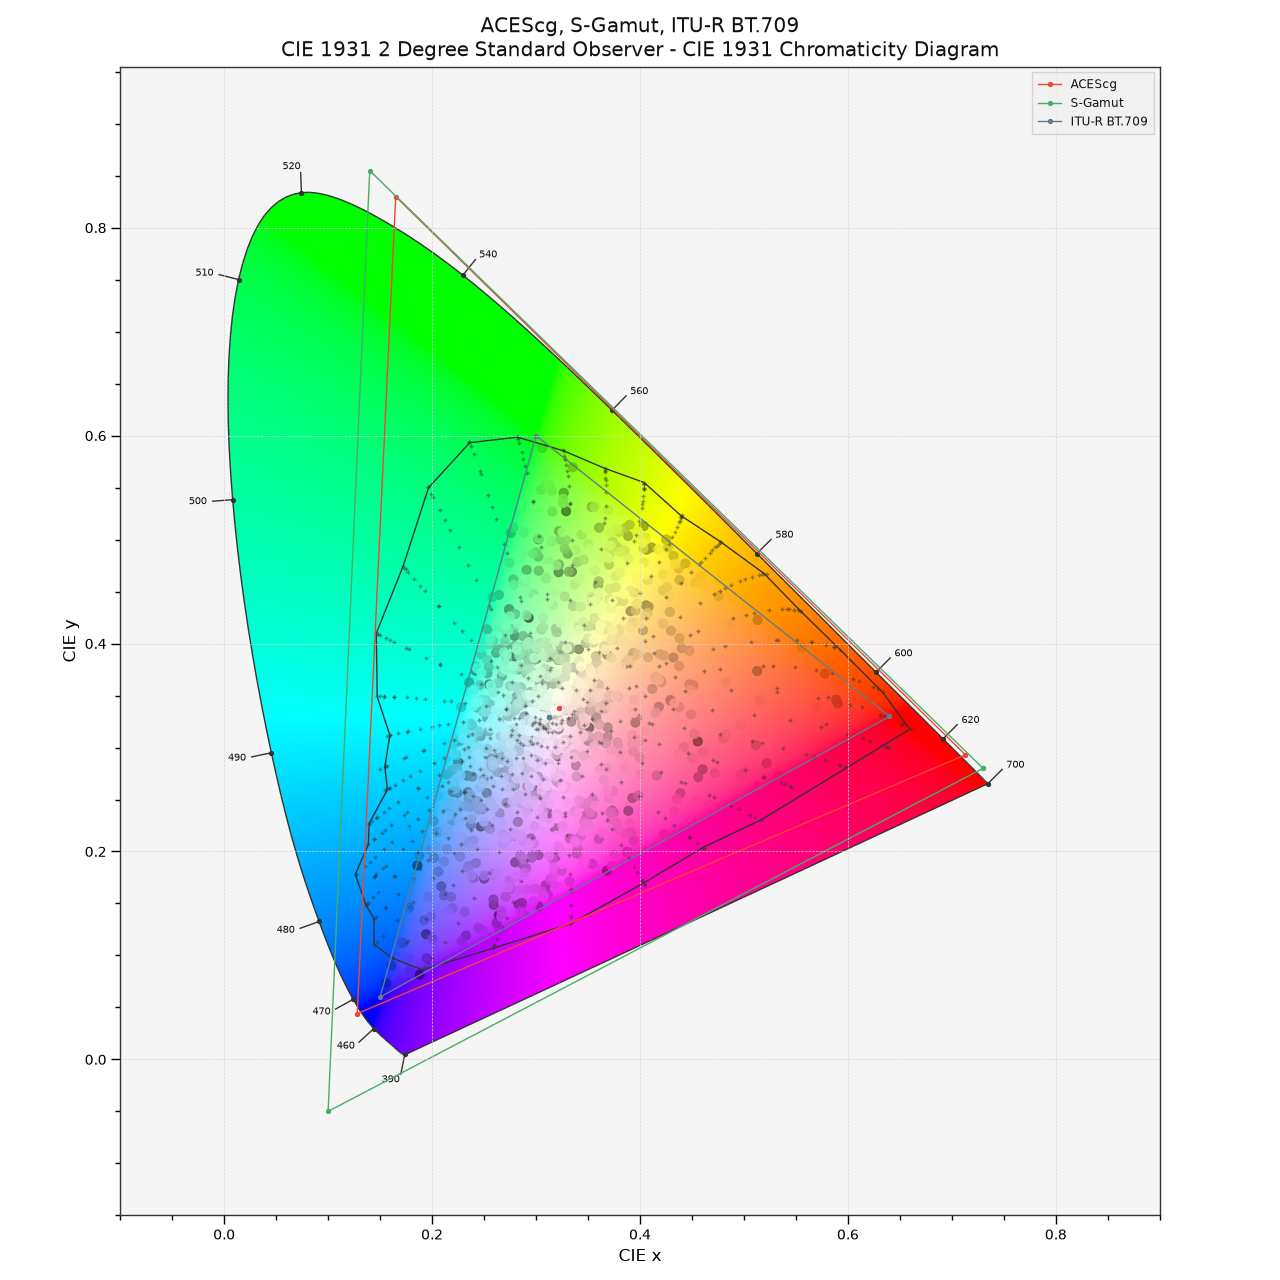This screenshot has height=1280, width=1280.
Task: Click the x-axis tick label 0.6
Action: pos(848,1234)
